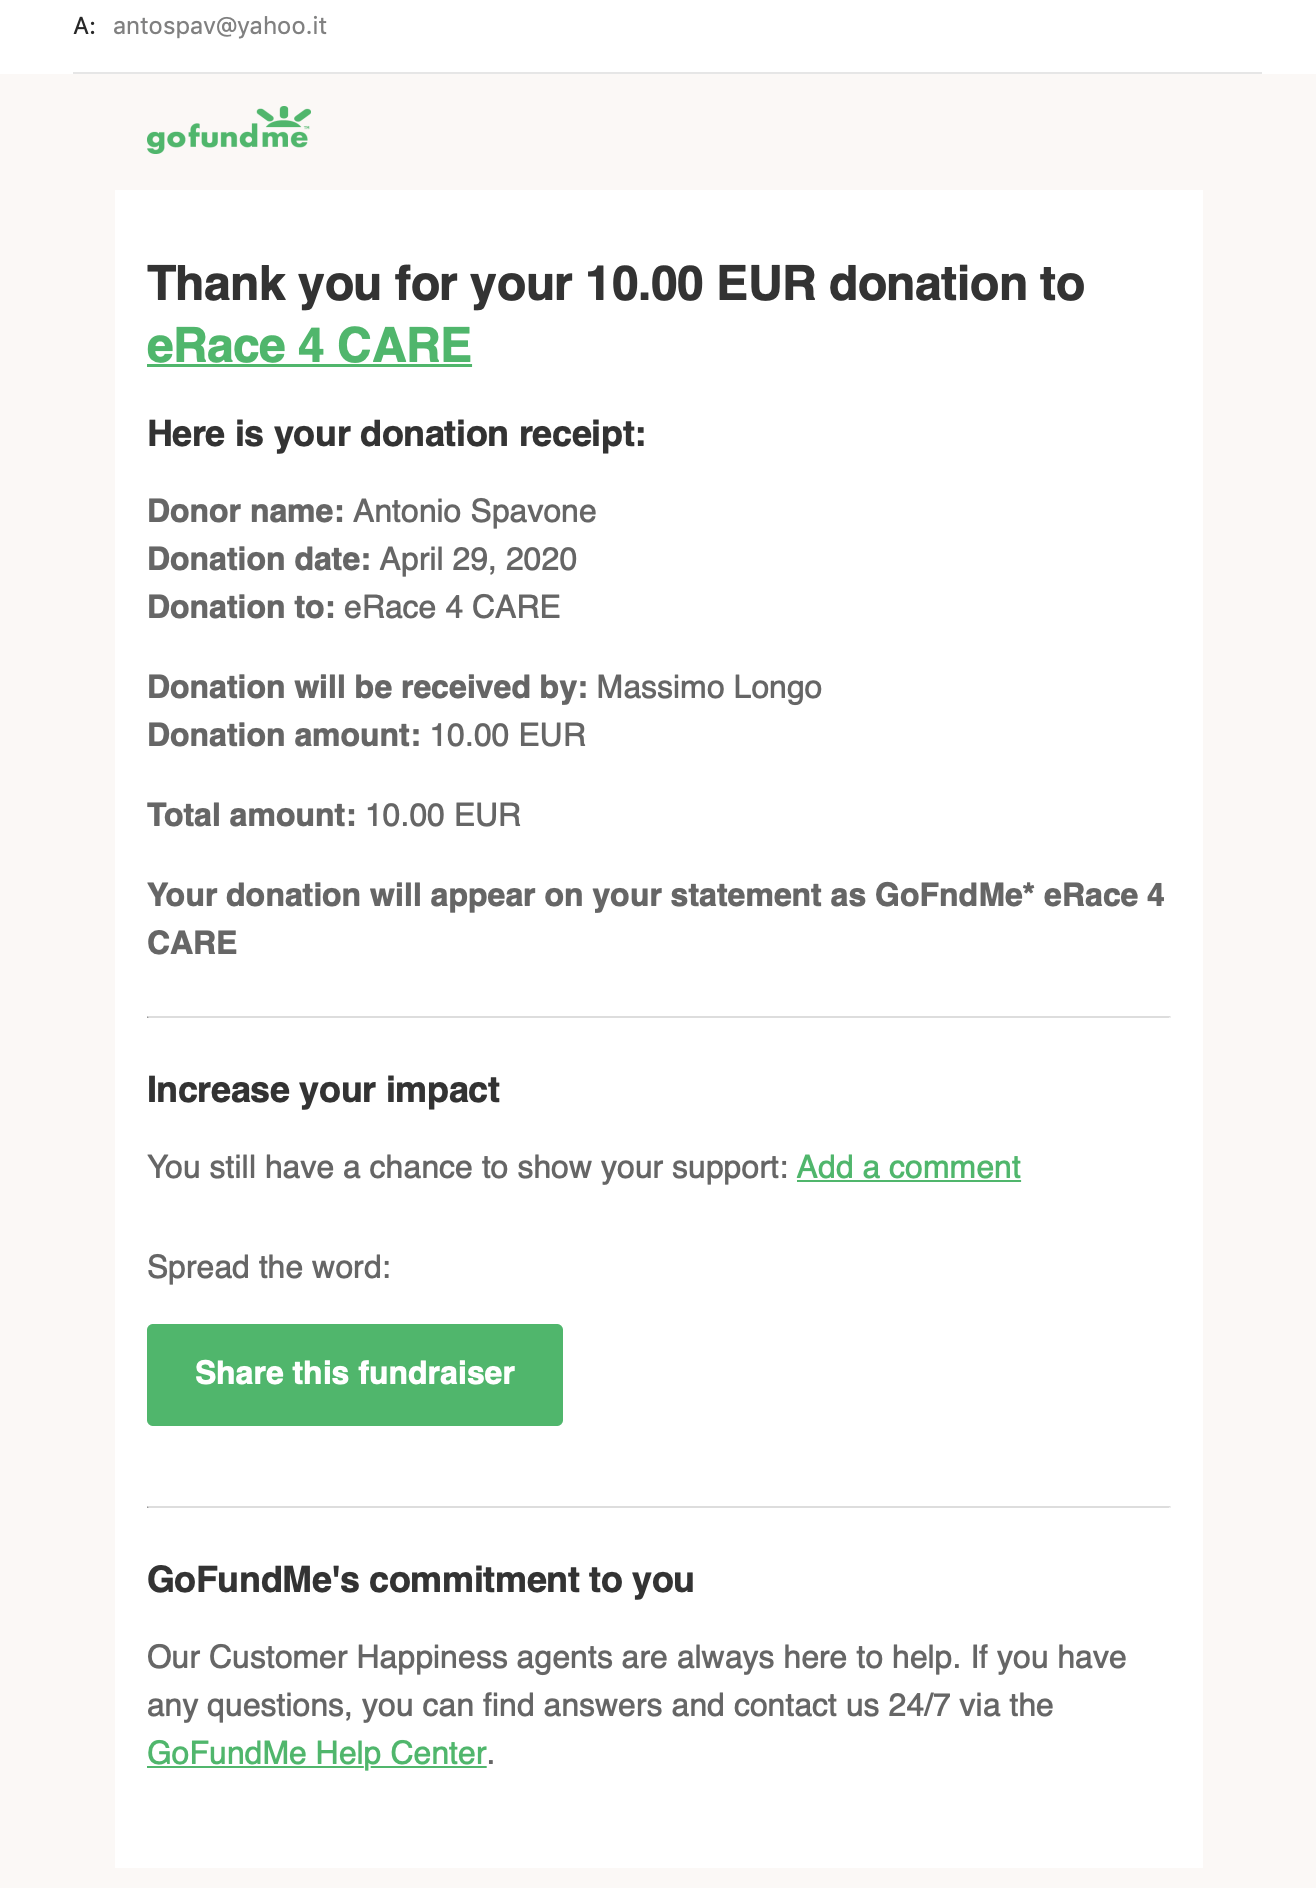Click the "Increase your impact" heading
The image size is (1316, 1888).
click(323, 1089)
